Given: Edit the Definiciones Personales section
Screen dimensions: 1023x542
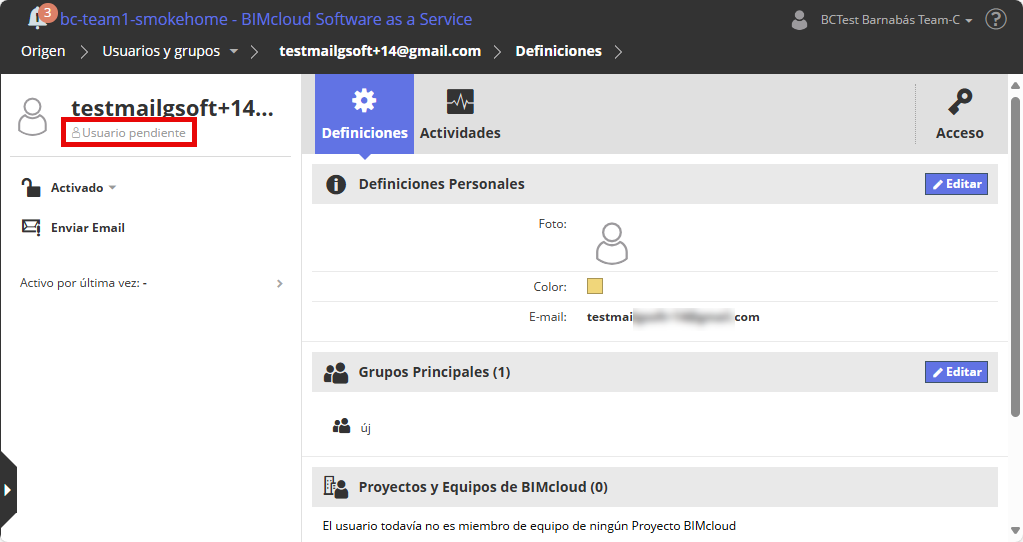Looking at the screenshot, I should [956, 184].
